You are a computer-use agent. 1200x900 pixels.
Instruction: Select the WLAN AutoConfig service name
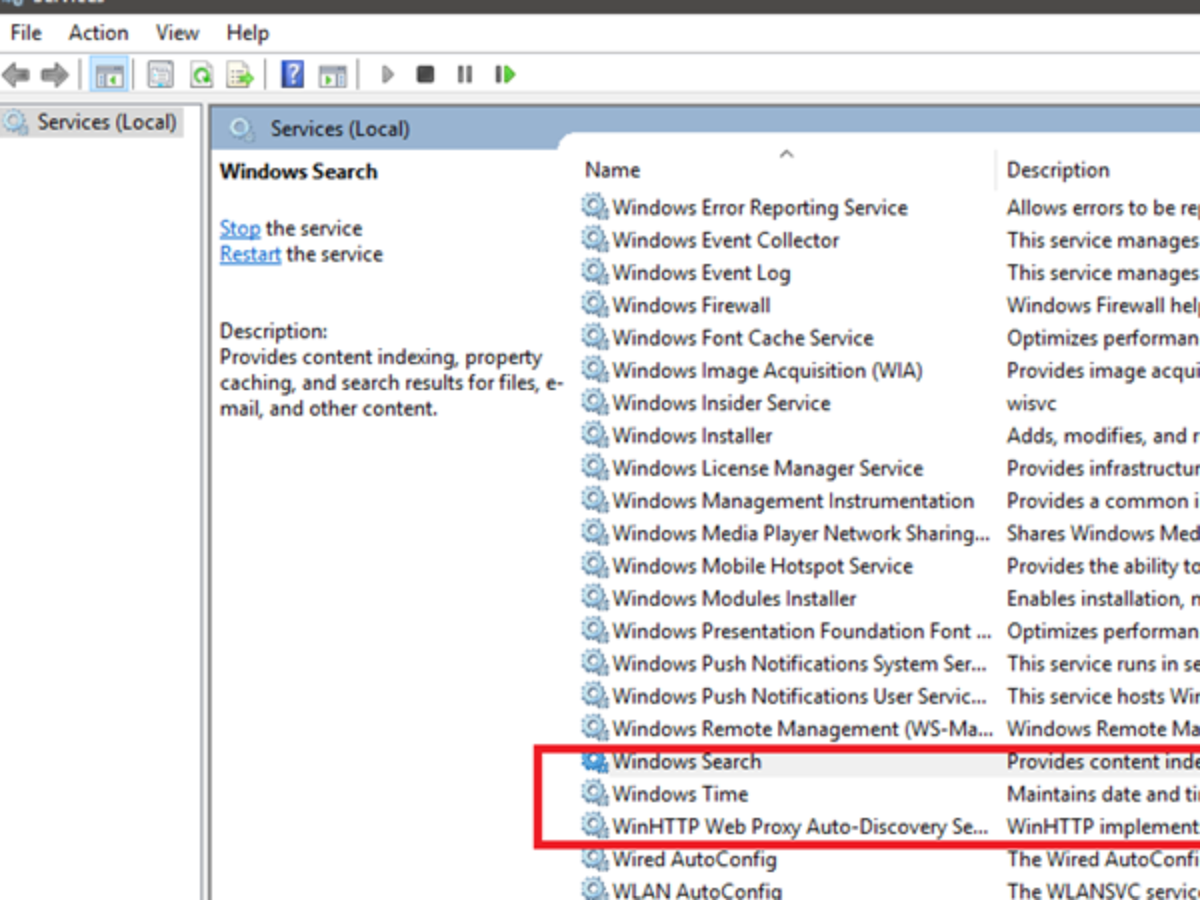point(697,890)
